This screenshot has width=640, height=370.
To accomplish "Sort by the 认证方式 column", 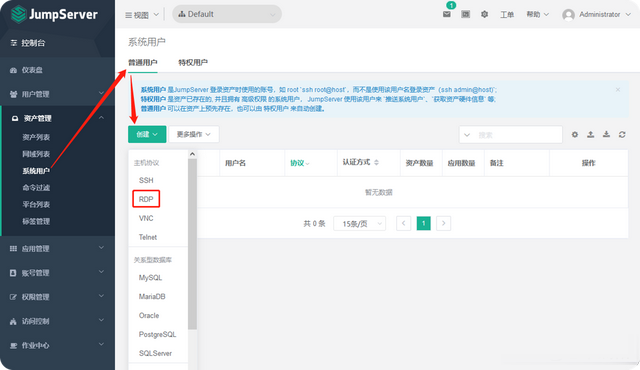I will (360, 162).
